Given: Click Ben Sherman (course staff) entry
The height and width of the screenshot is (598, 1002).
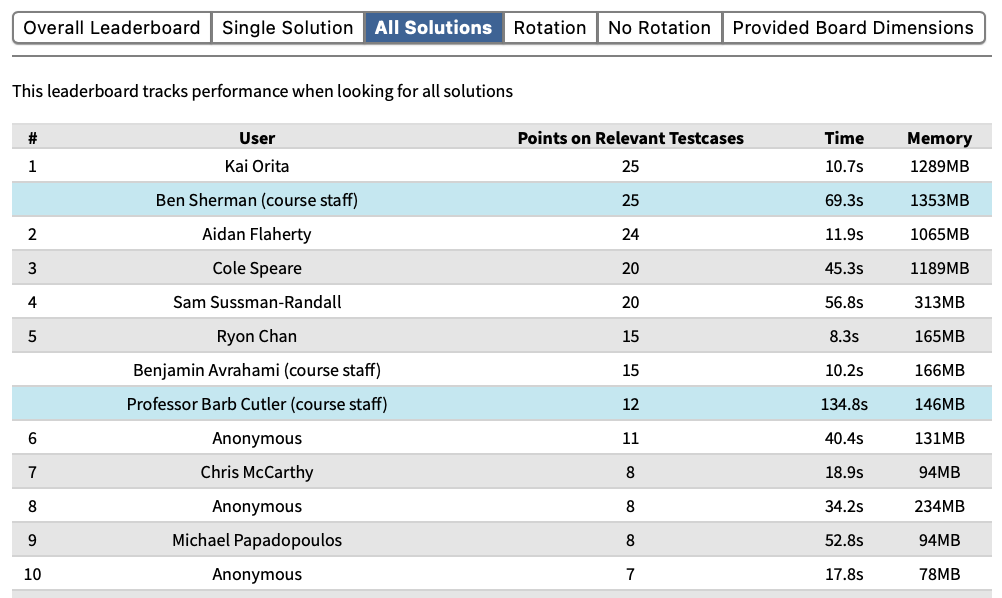Looking at the screenshot, I should [257, 200].
